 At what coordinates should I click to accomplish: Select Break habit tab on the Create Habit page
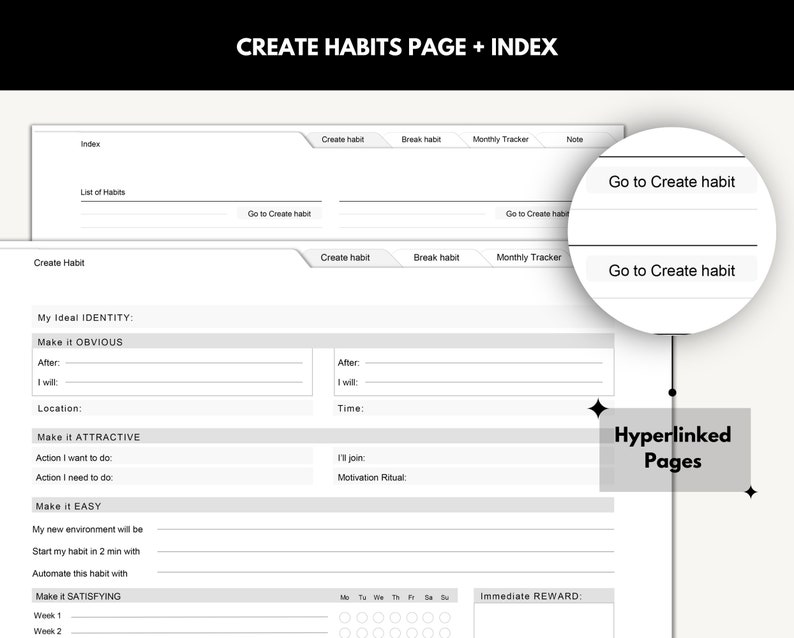point(436,257)
